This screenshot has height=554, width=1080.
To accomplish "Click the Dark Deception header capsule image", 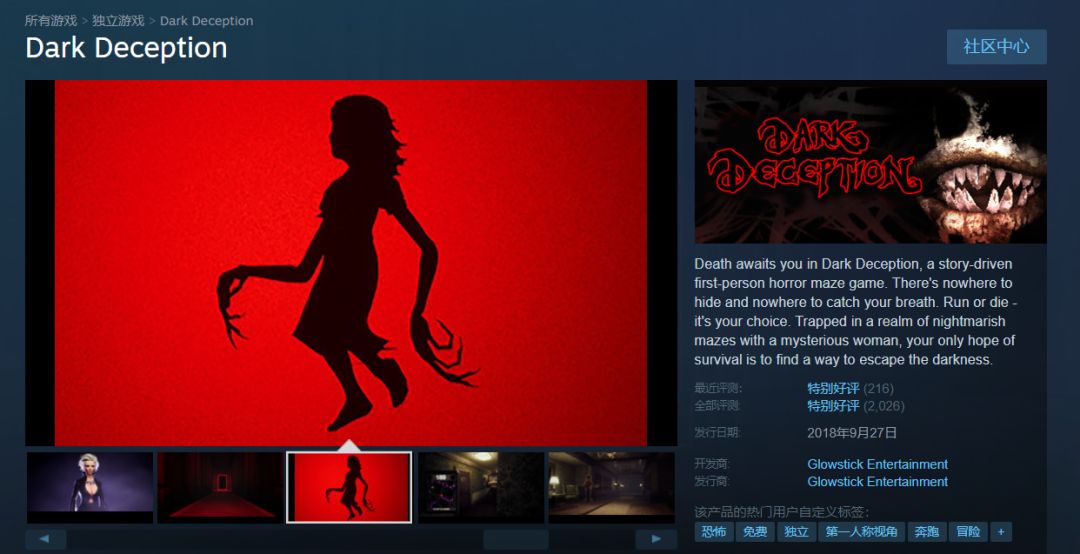I will click(x=871, y=162).
